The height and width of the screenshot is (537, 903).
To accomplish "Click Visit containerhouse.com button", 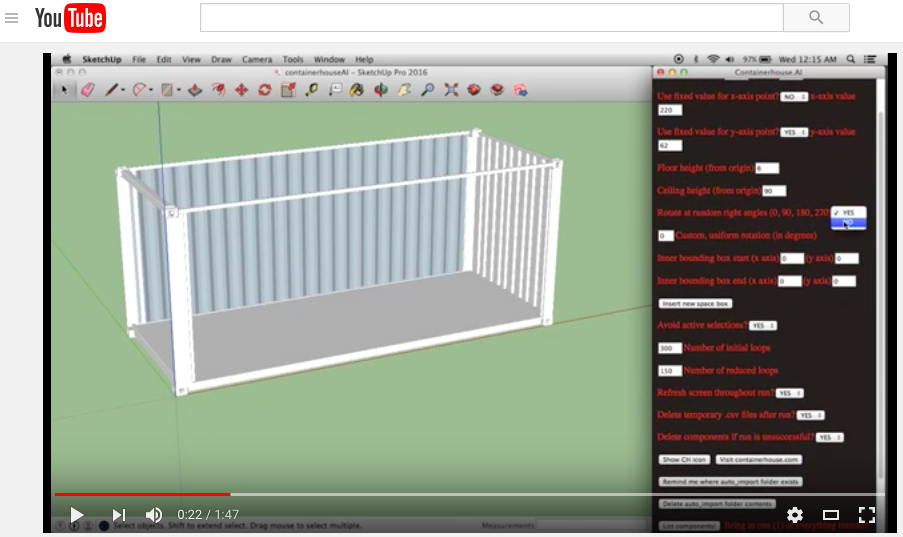I will click(759, 460).
